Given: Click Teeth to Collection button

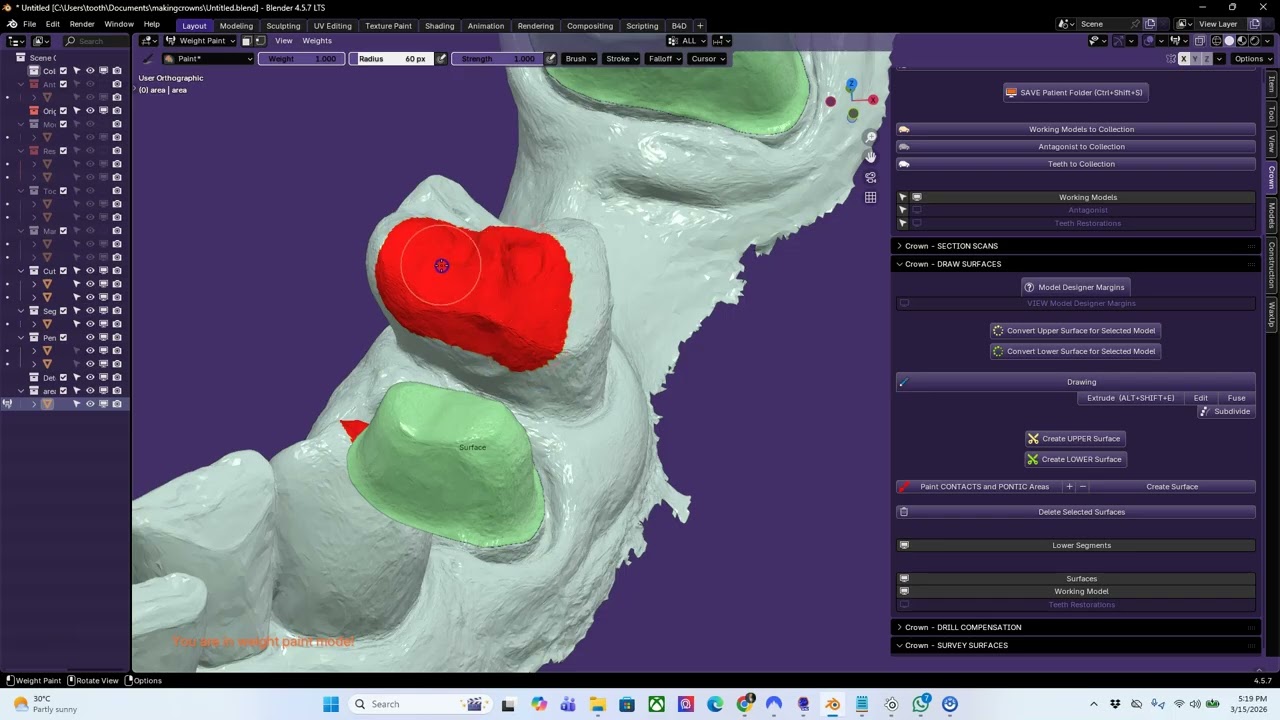Looking at the screenshot, I should [x=1076, y=164].
